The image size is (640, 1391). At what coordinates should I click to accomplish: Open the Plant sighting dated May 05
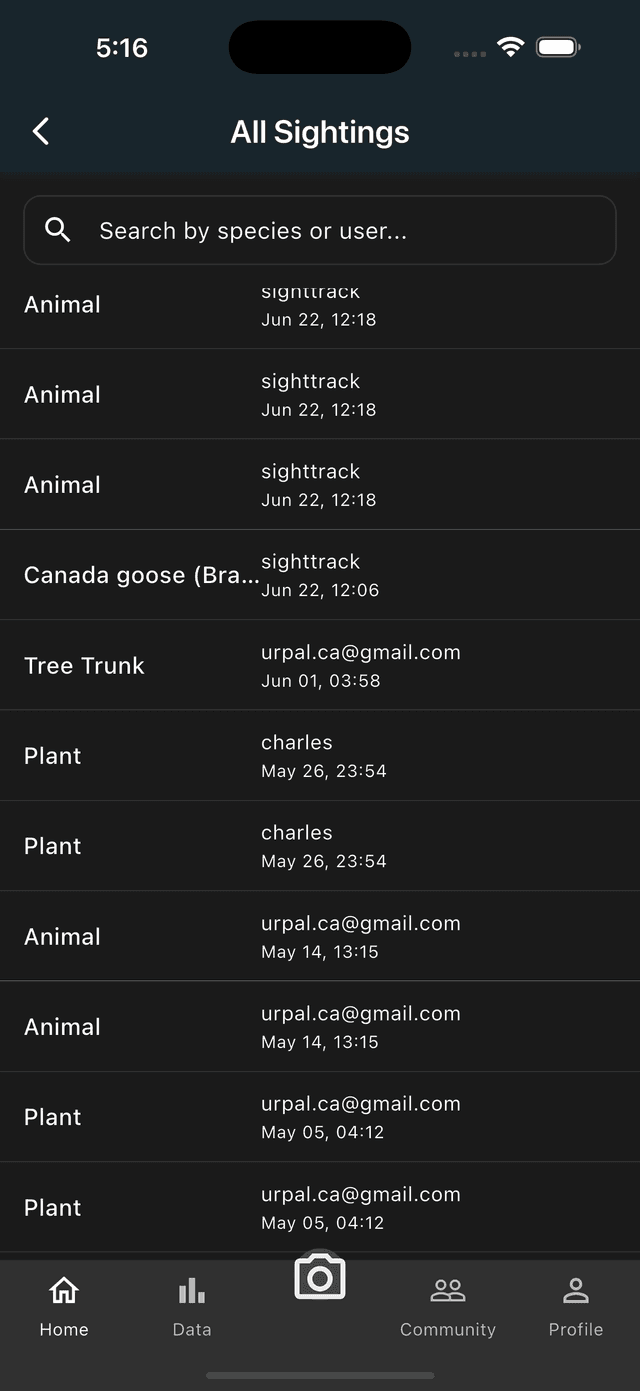point(320,1117)
